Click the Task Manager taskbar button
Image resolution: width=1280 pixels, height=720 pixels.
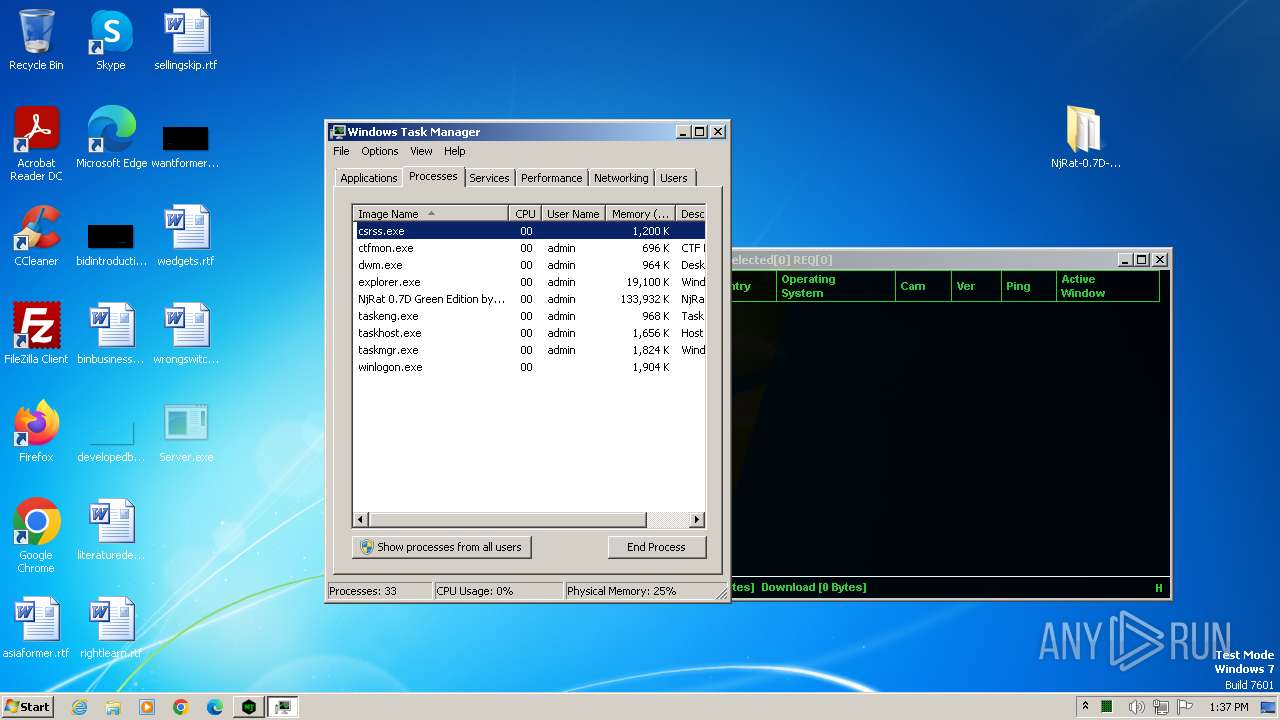(x=283, y=707)
